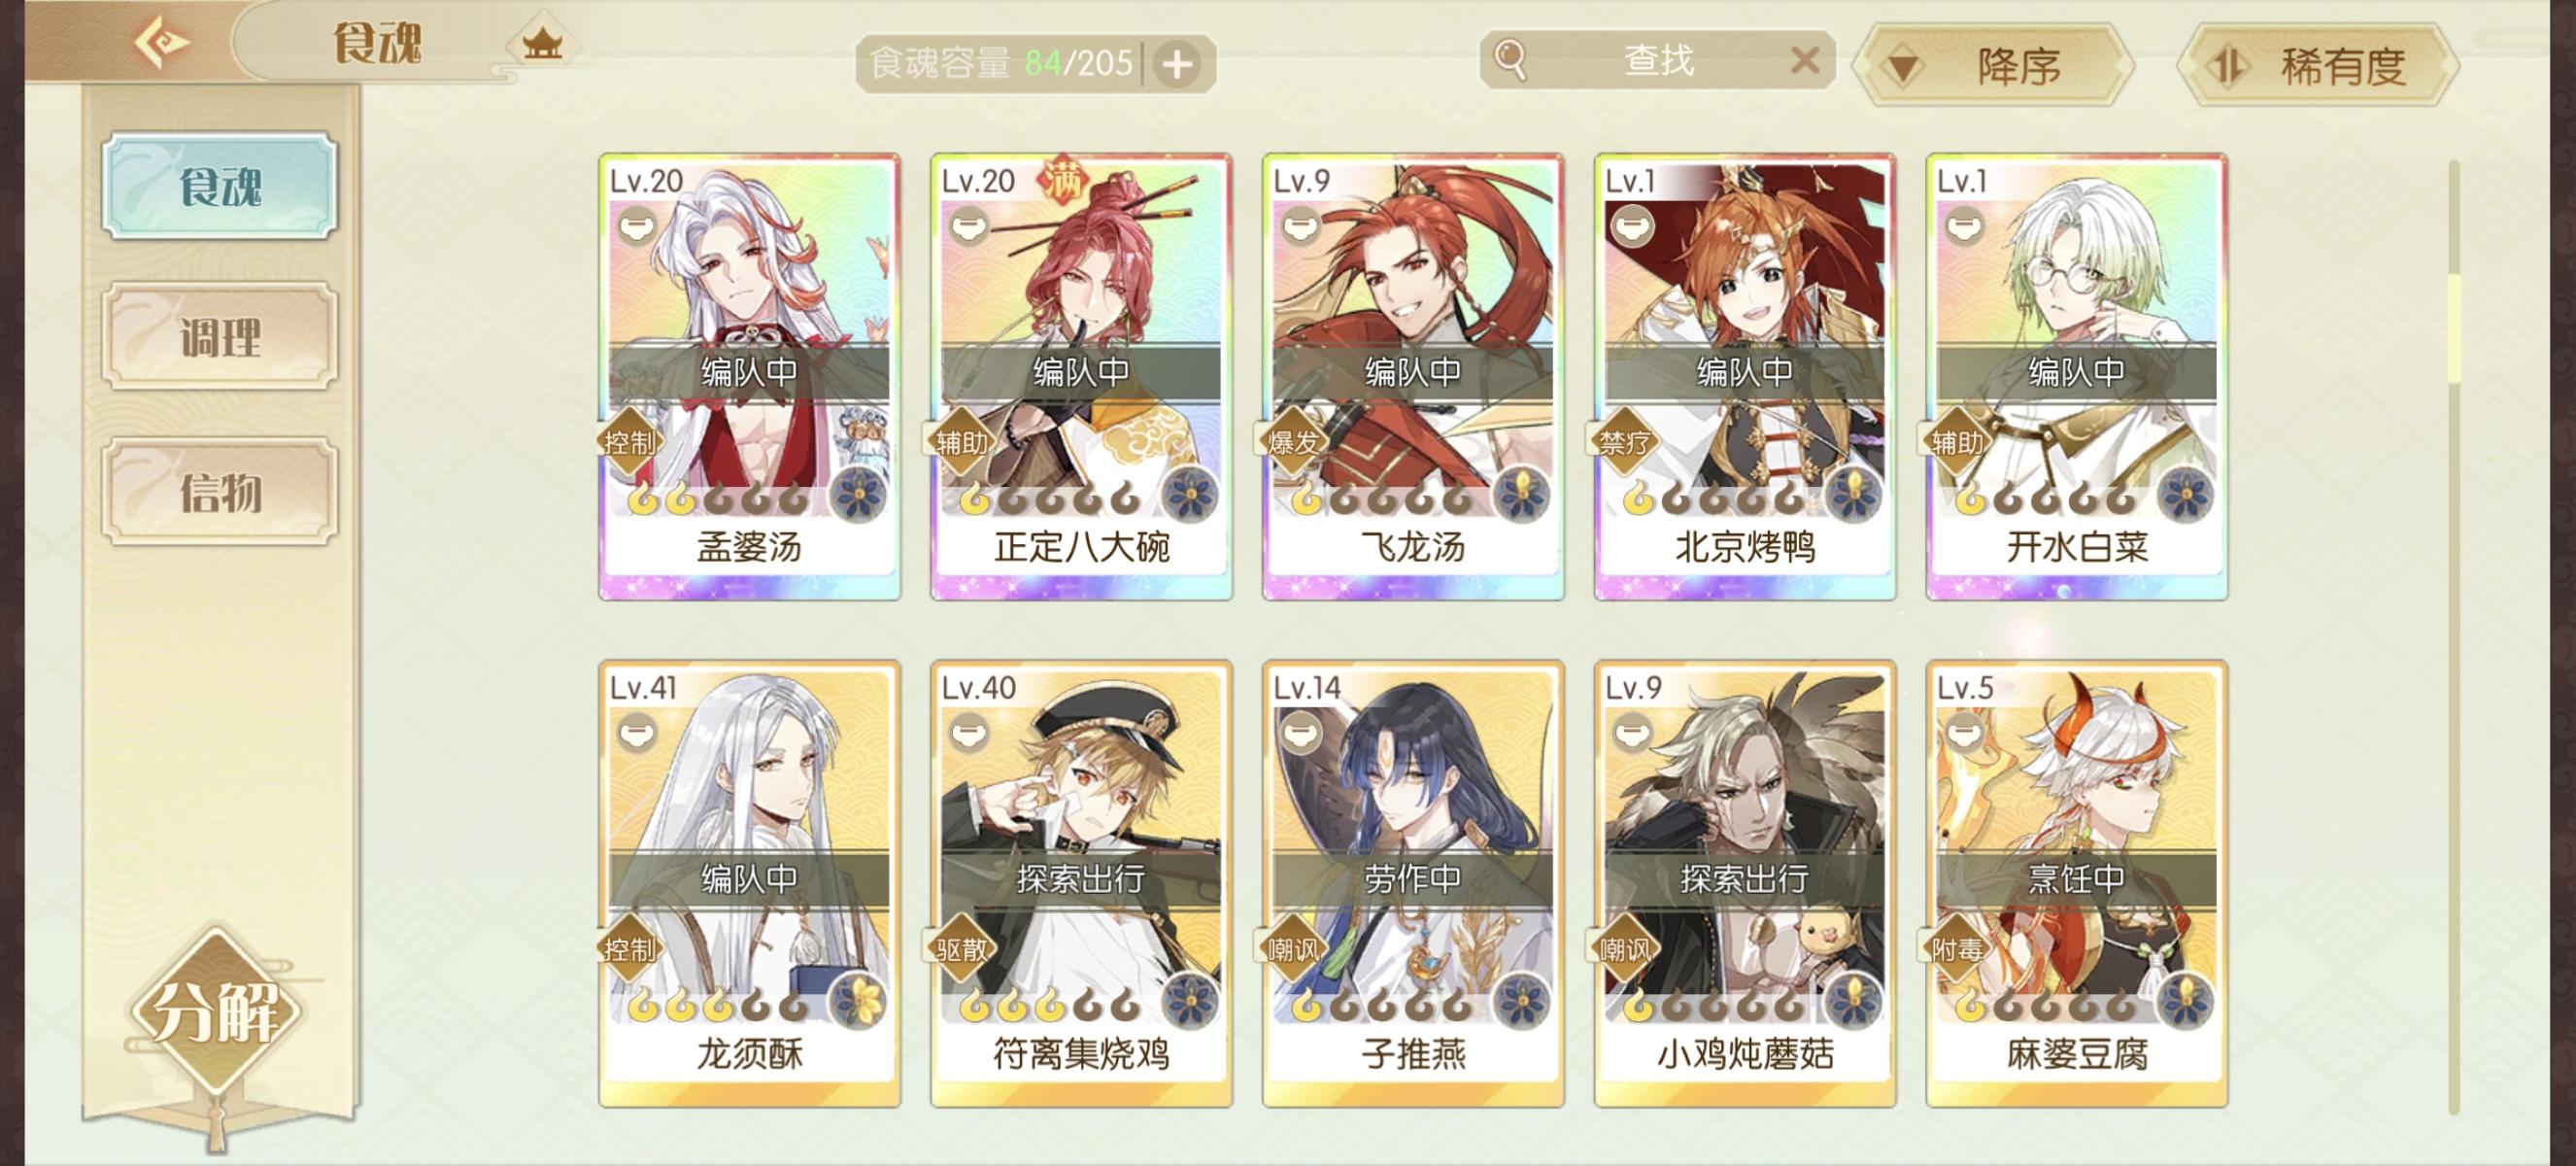Select the 麻婆豆腐 card
The height and width of the screenshot is (1166, 2576).
pyautogui.click(x=2077, y=883)
